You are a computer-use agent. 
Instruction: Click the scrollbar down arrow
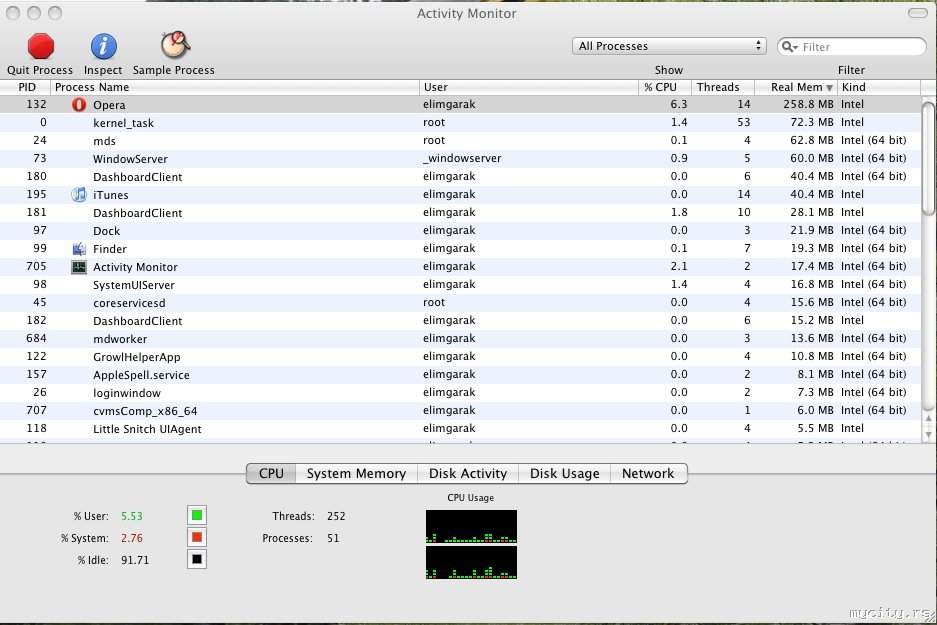(x=928, y=434)
